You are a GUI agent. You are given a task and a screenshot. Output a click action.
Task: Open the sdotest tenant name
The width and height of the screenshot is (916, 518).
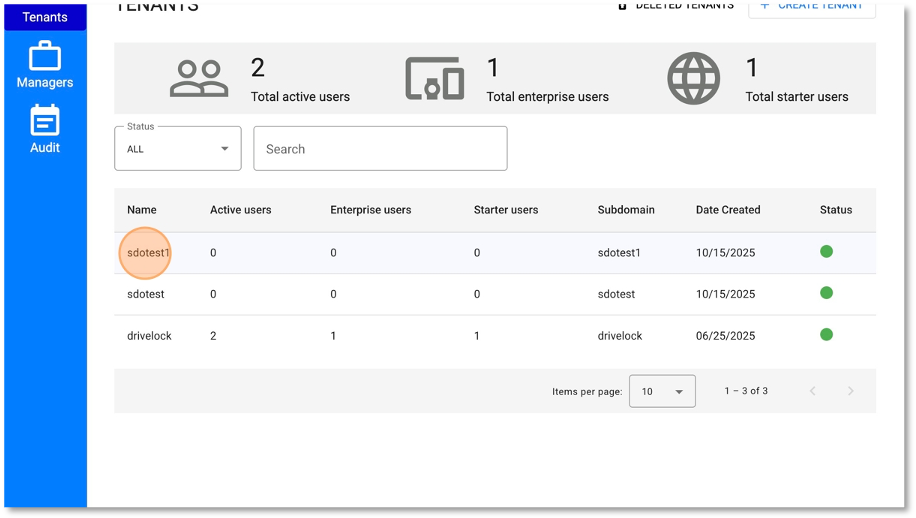pos(145,294)
